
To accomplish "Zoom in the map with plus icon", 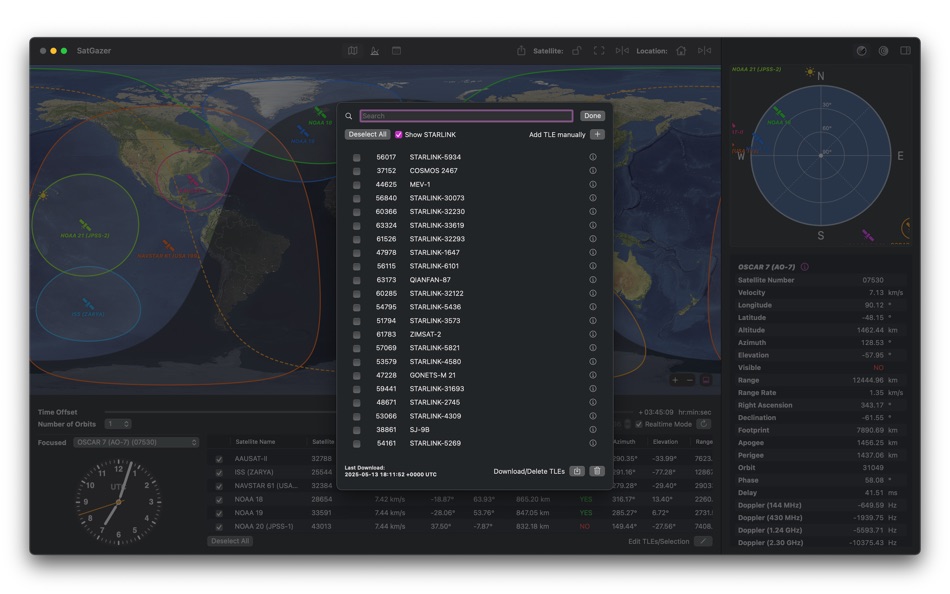I will pyautogui.click(x=675, y=380).
